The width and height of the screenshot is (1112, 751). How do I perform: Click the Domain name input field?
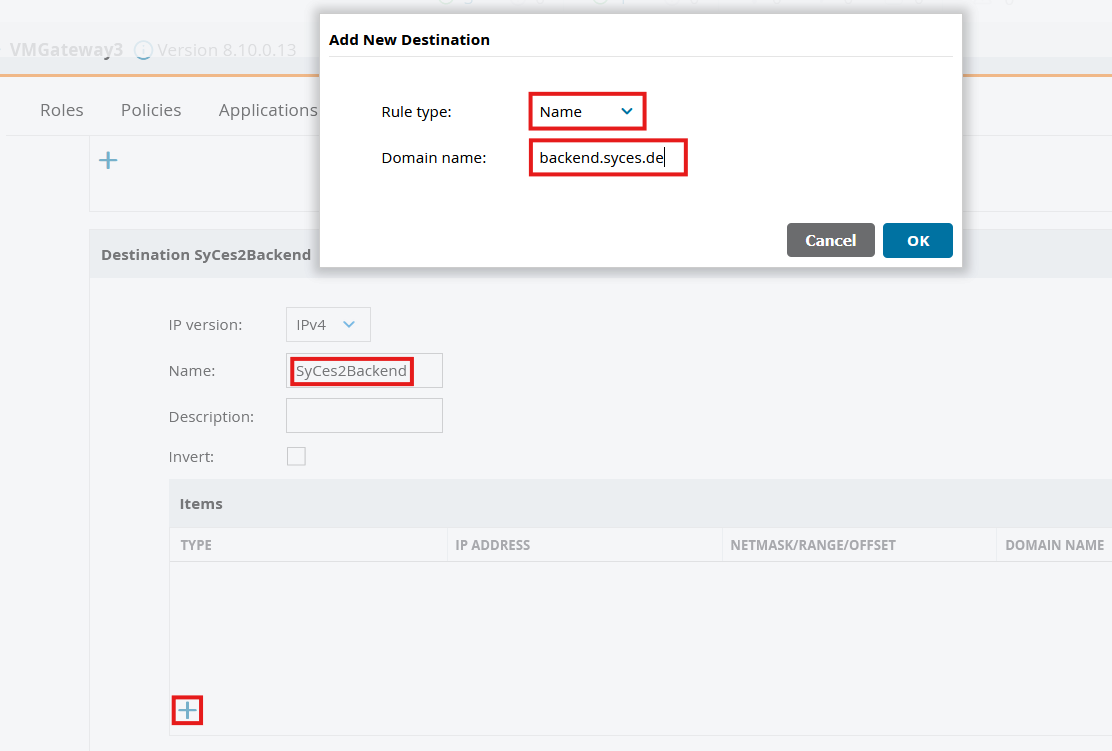point(608,158)
